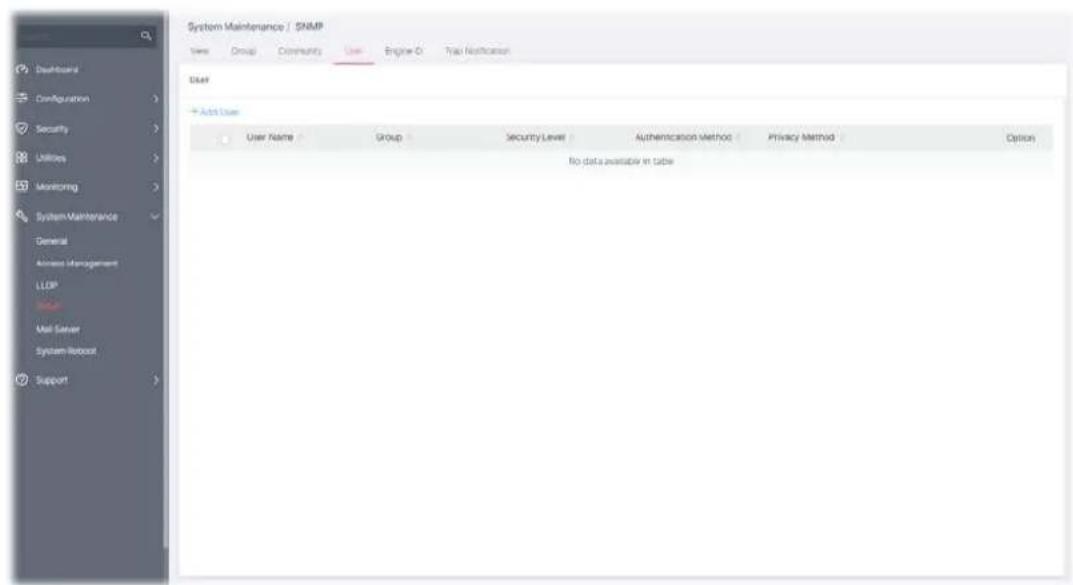Click the Configuration sliders icon
Viewport: 1073px width, 585px height.
[22, 98]
